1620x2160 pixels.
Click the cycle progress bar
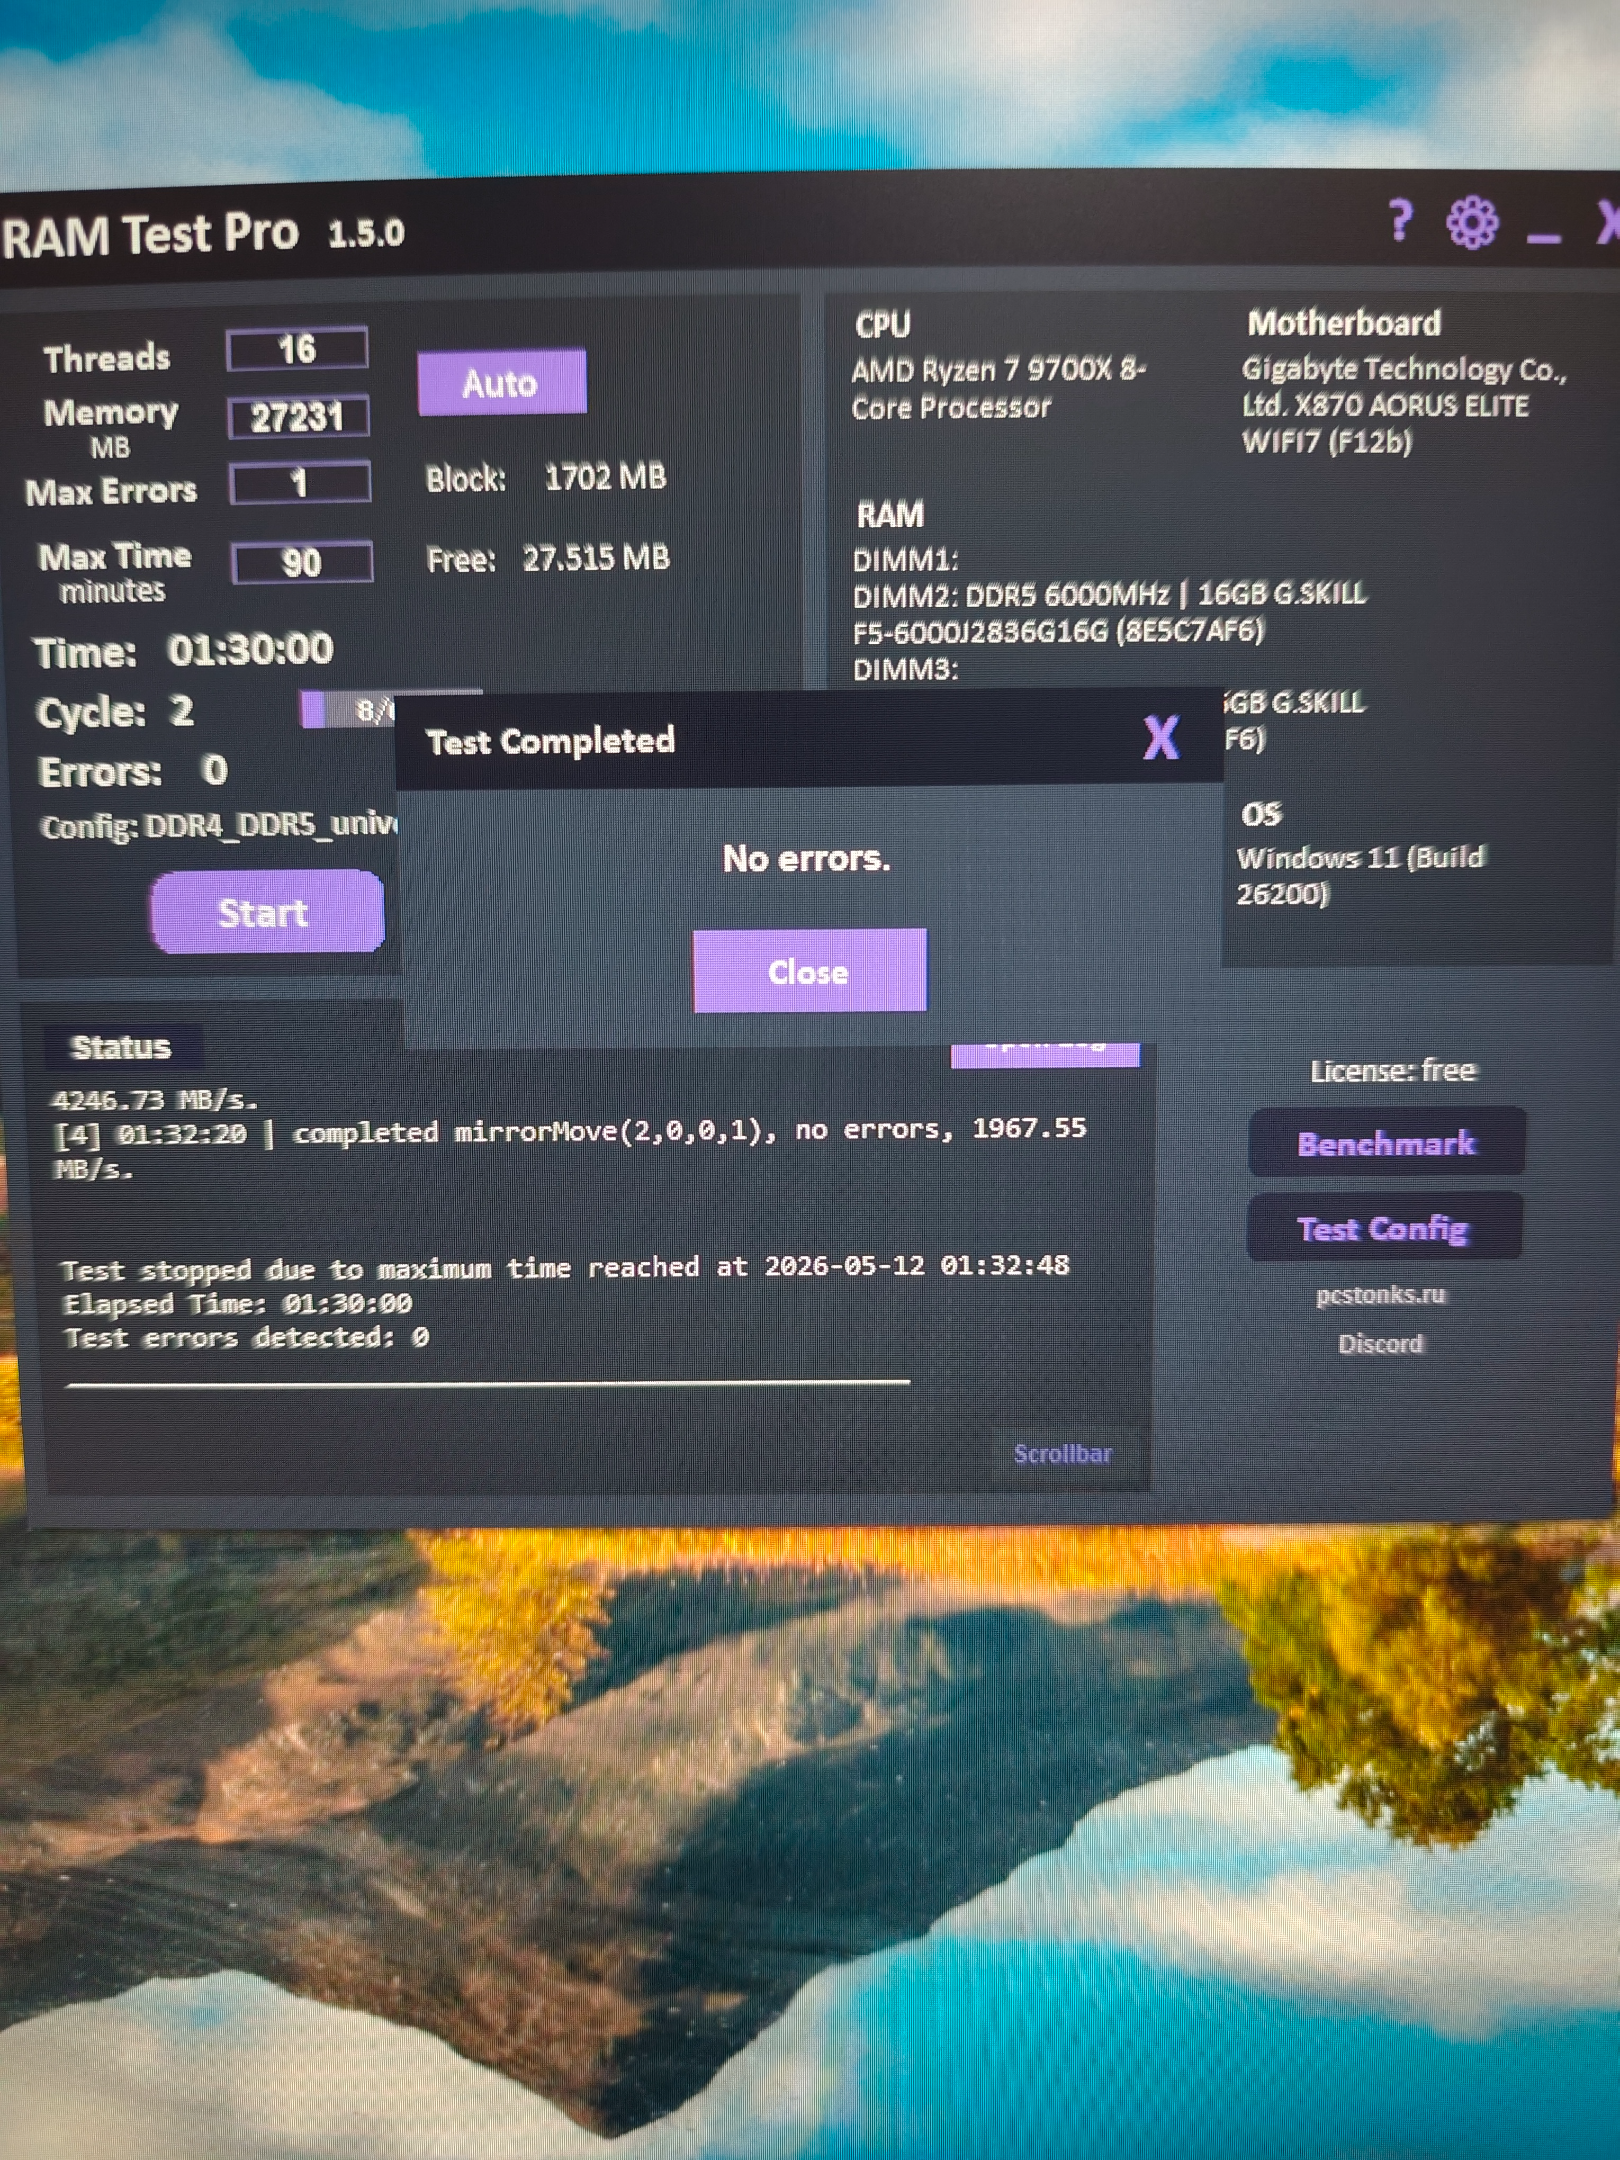click(390, 709)
